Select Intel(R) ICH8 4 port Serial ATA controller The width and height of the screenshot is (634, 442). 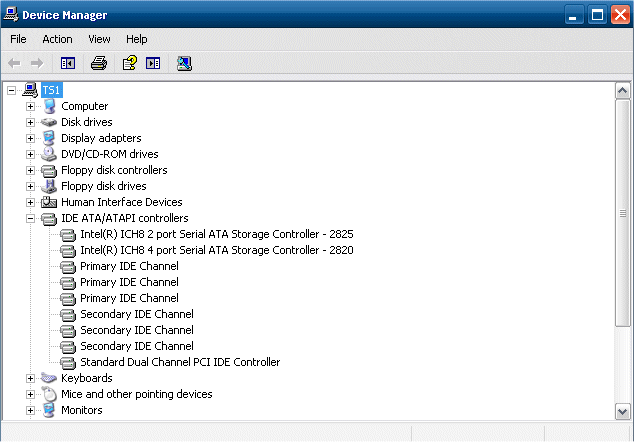(x=217, y=250)
